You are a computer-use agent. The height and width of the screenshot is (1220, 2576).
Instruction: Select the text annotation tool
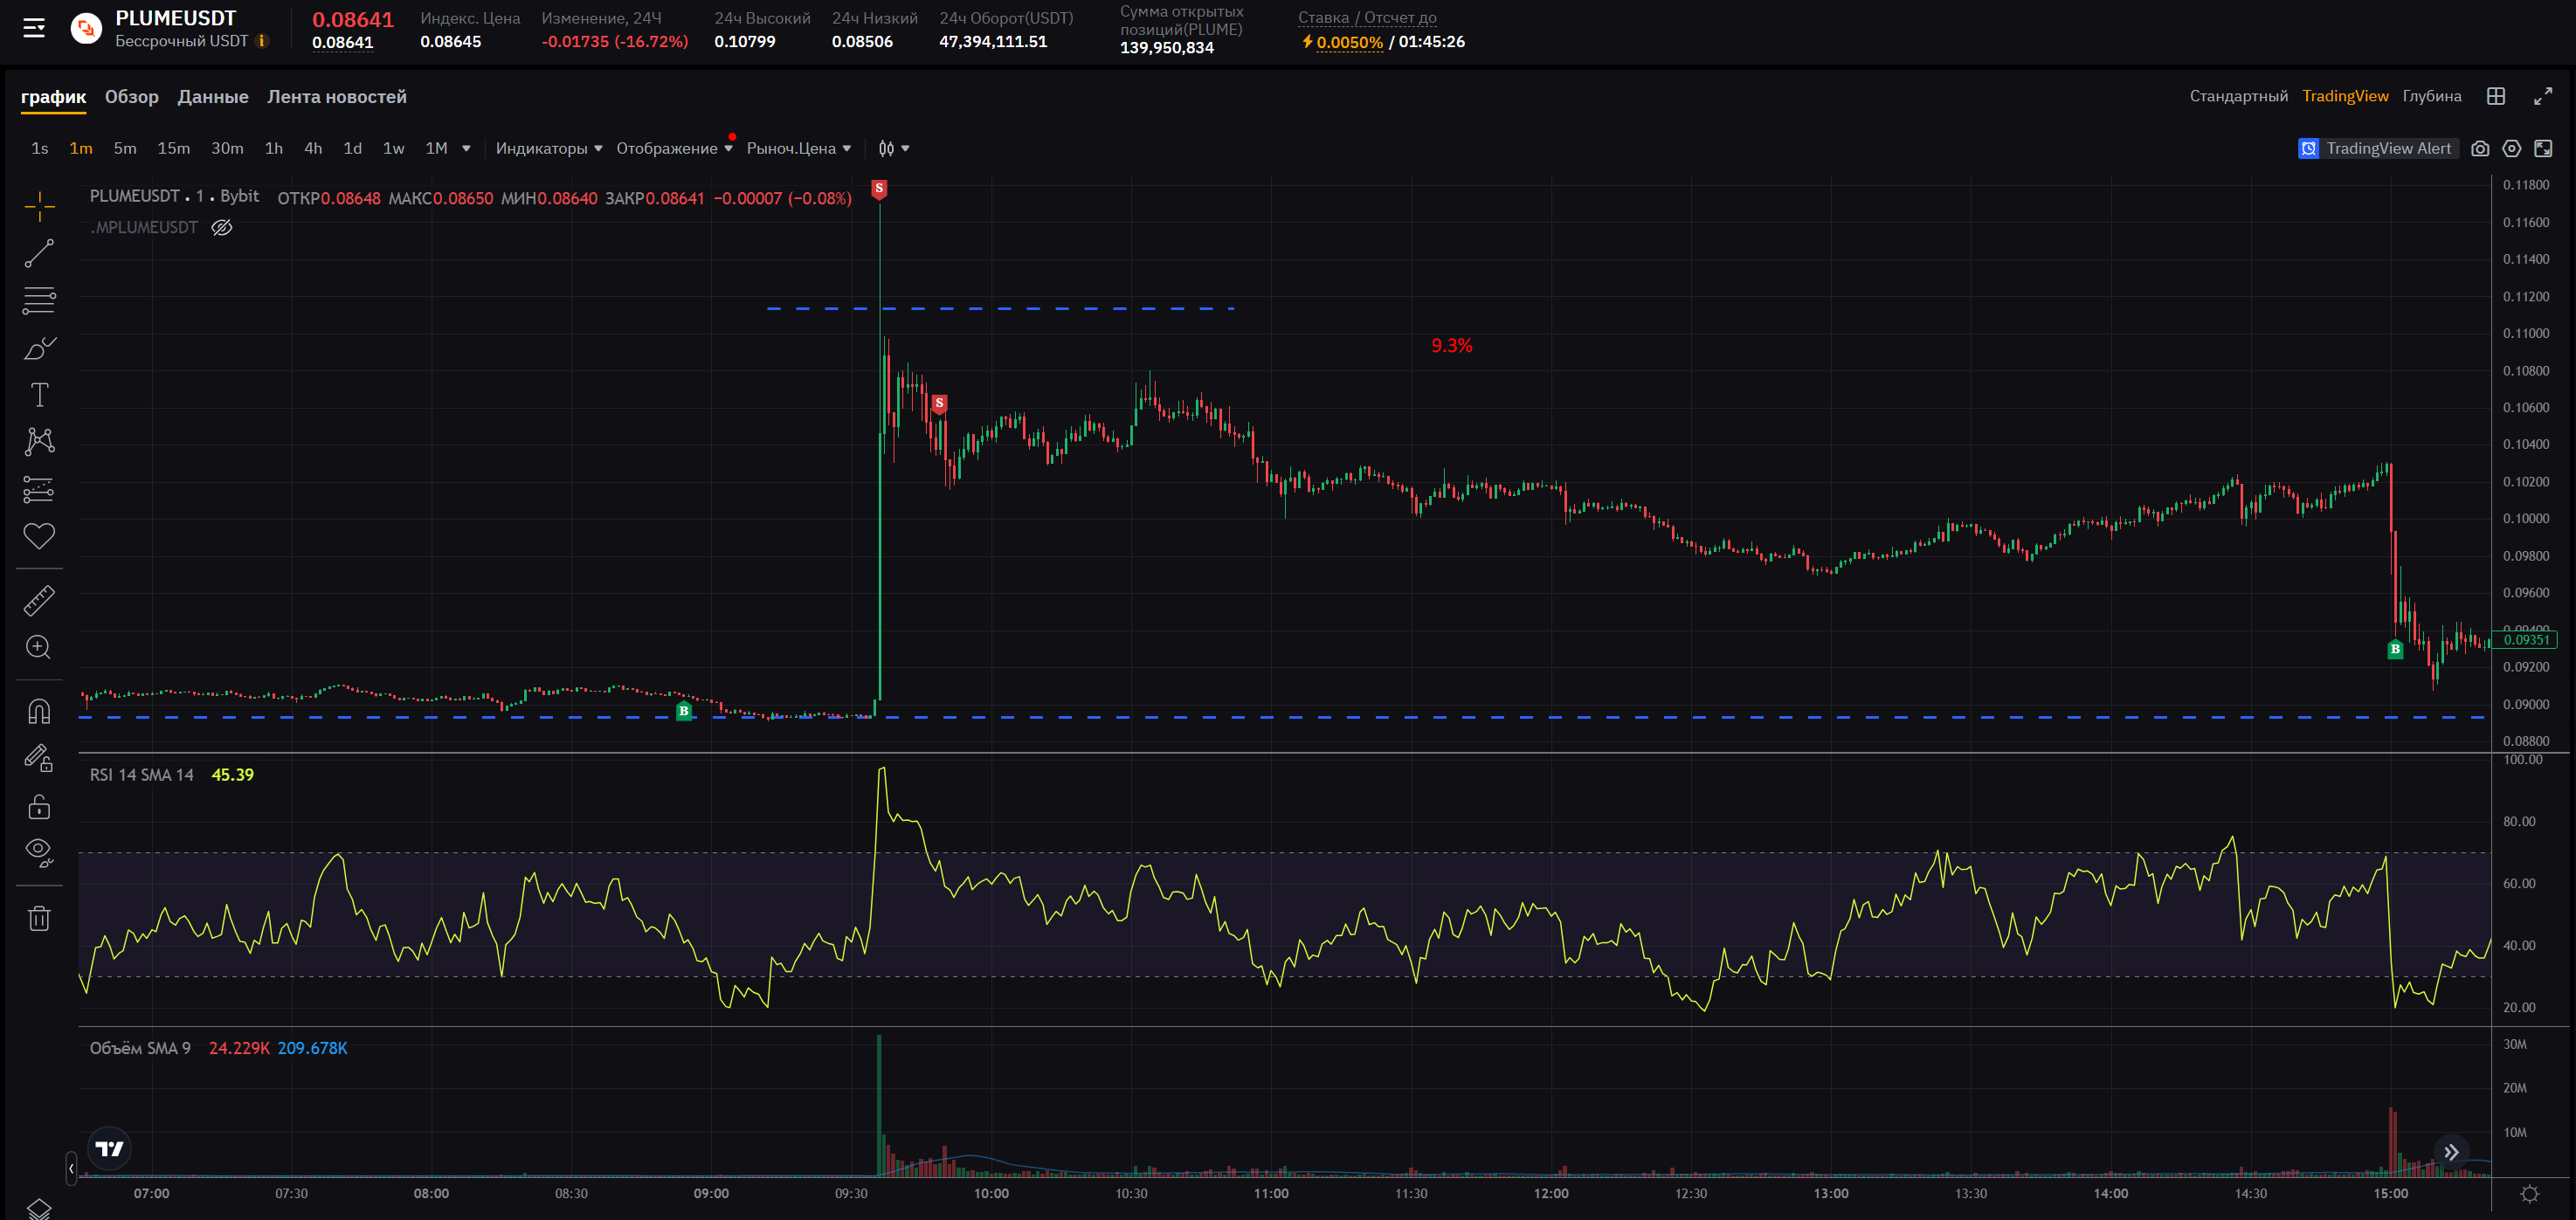pyautogui.click(x=39, y=395)
